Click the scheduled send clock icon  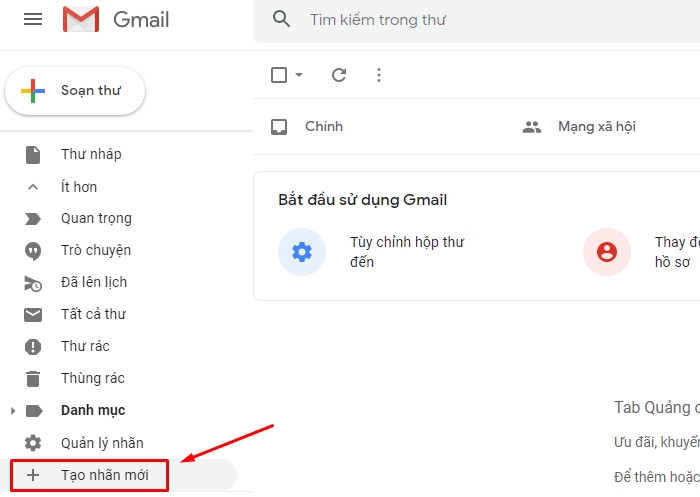click(33, 284)
